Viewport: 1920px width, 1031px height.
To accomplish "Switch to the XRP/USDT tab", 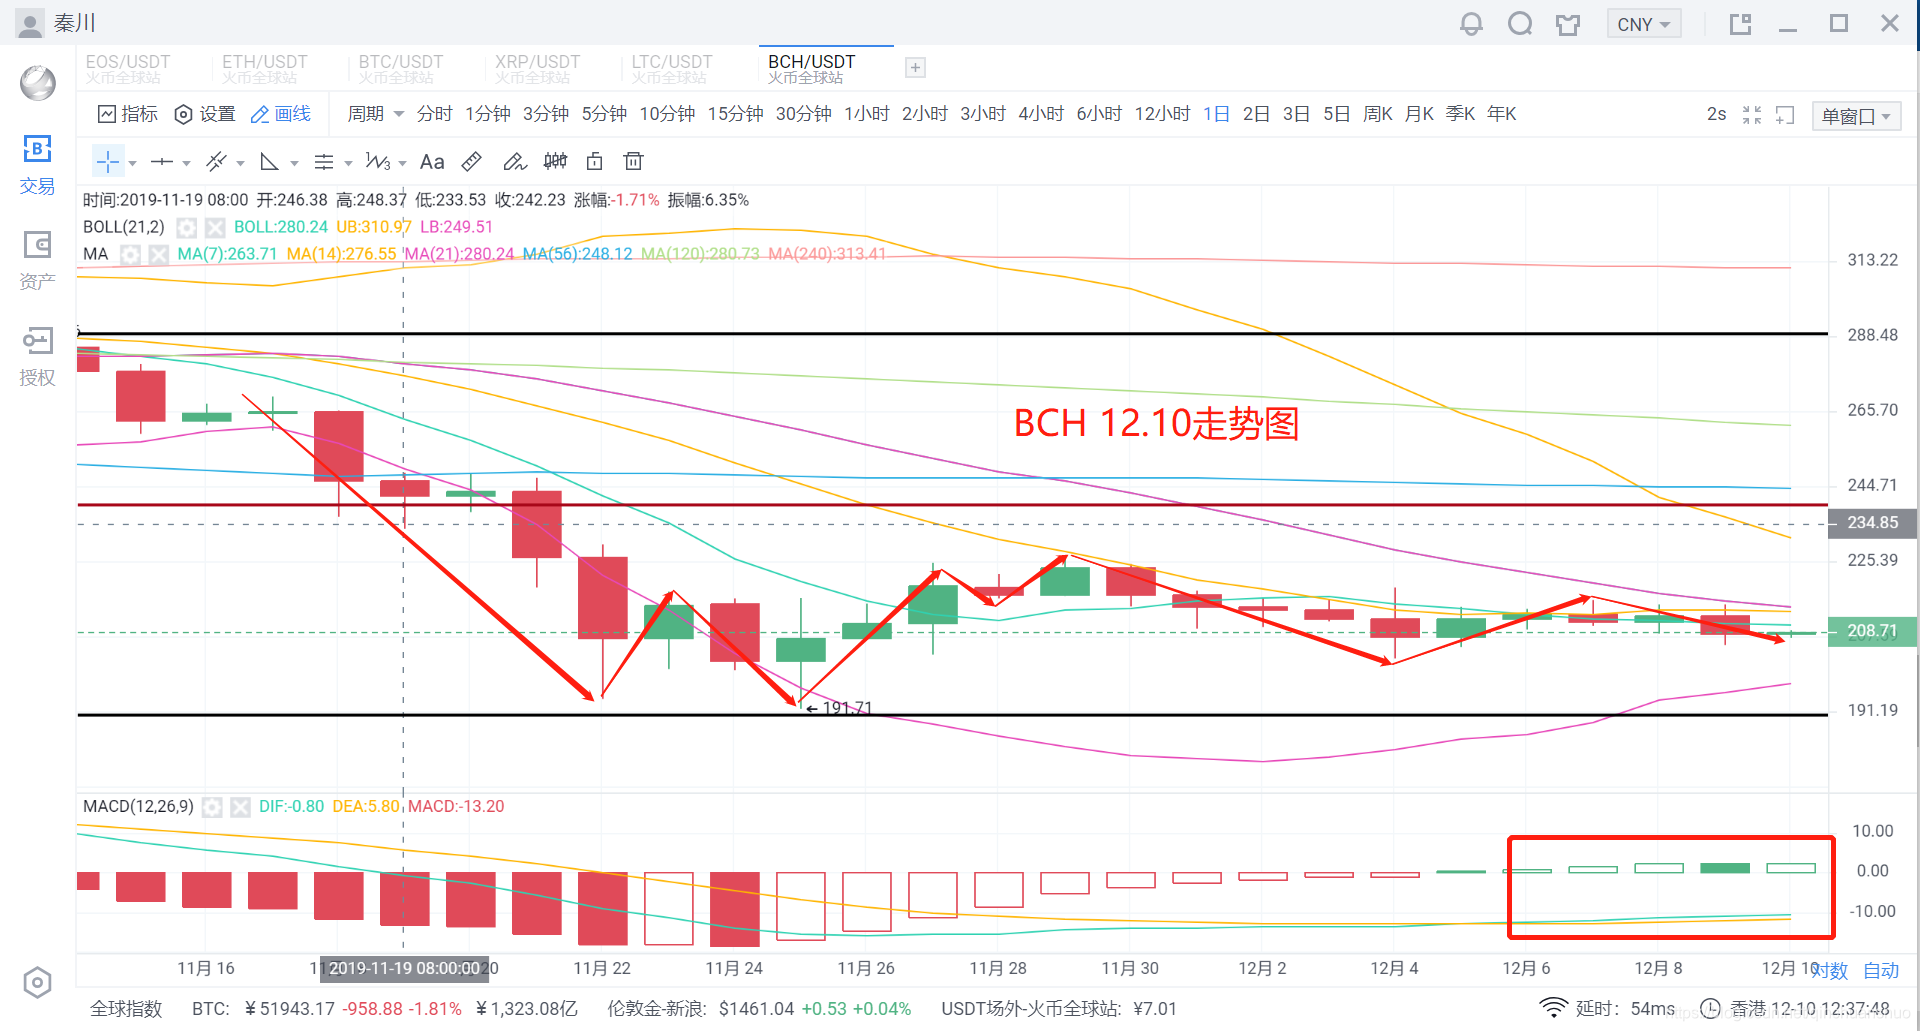I will [537, 68].
